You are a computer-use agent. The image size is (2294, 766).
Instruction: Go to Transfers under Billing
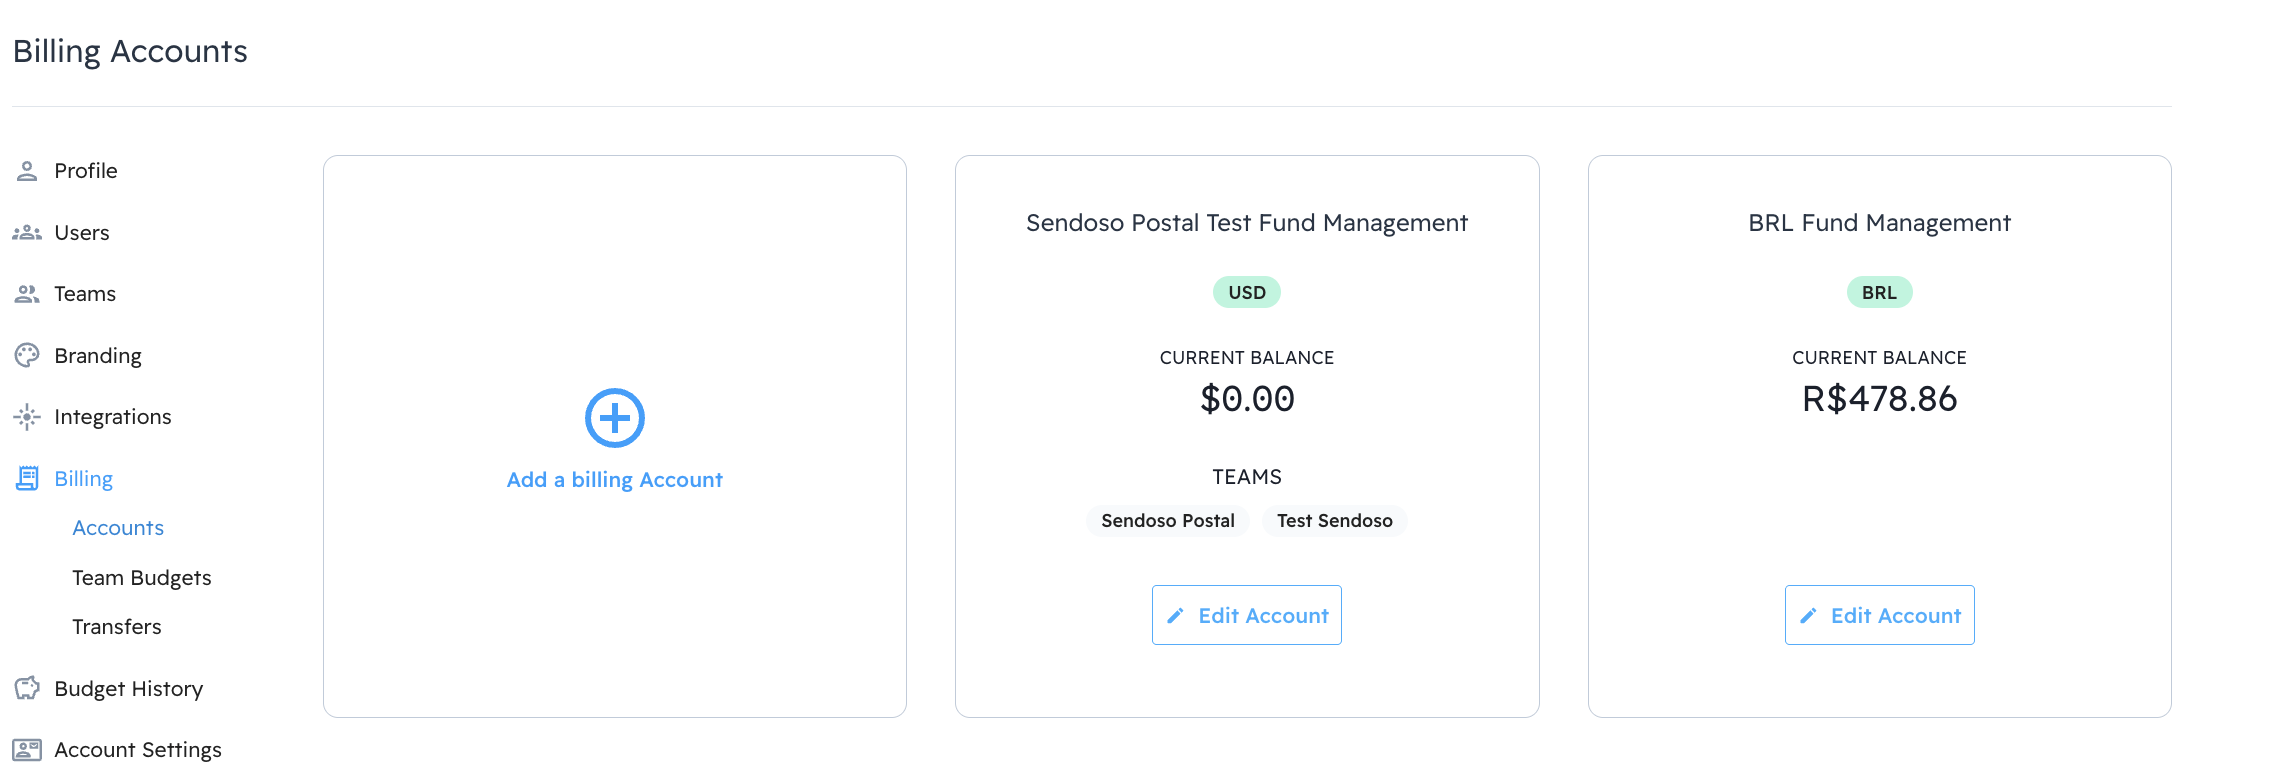[117, 627]
